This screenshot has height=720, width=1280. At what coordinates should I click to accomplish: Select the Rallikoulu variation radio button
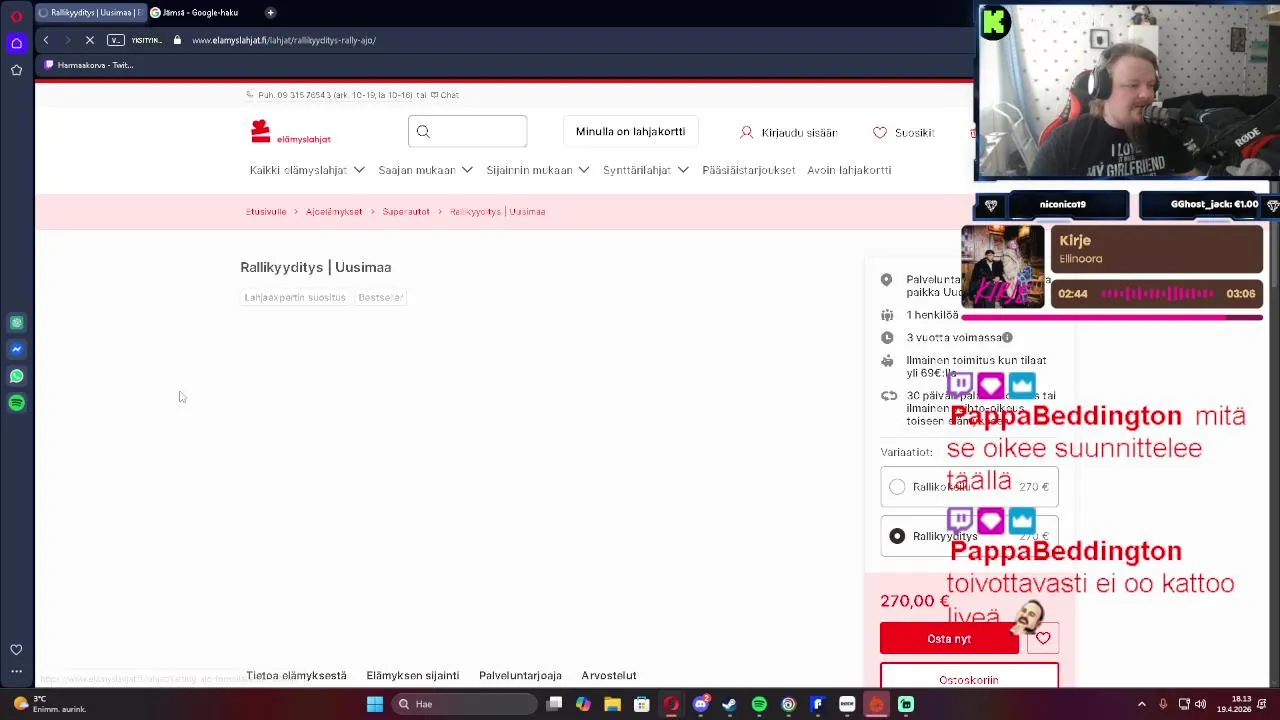pos(897,487)
